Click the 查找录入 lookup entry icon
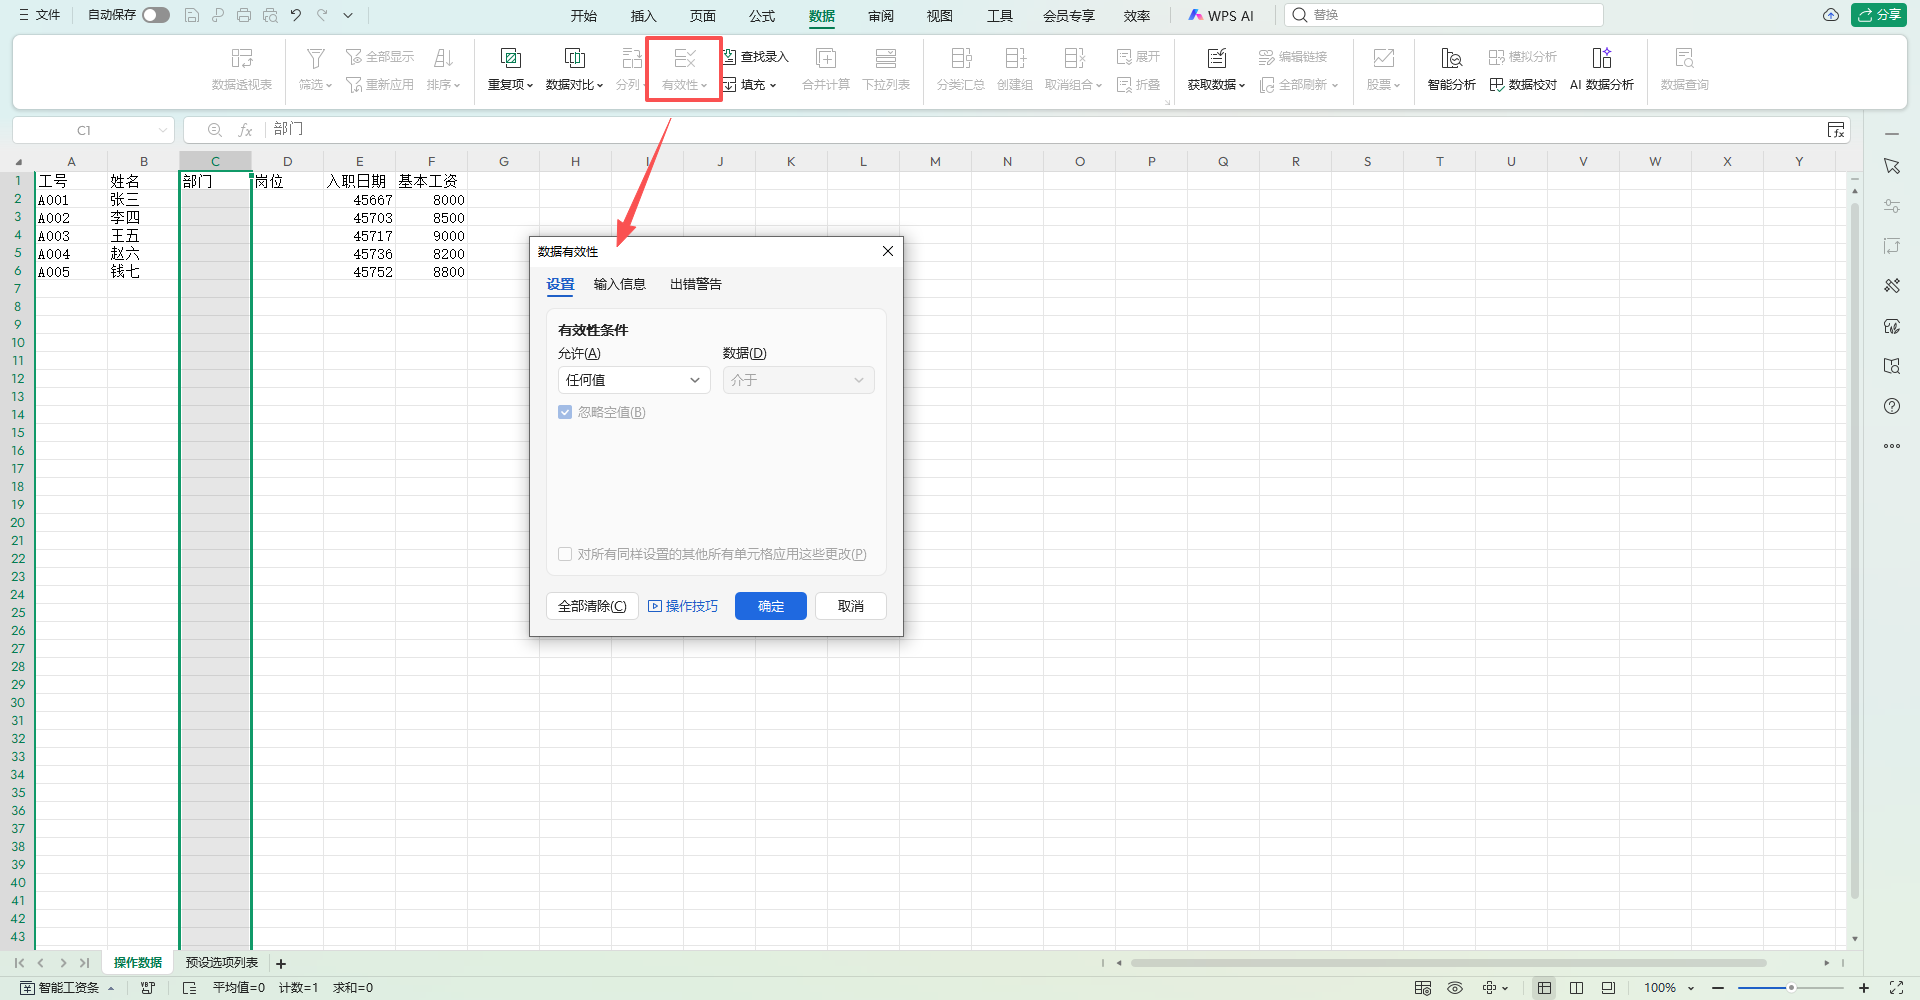 730,57
